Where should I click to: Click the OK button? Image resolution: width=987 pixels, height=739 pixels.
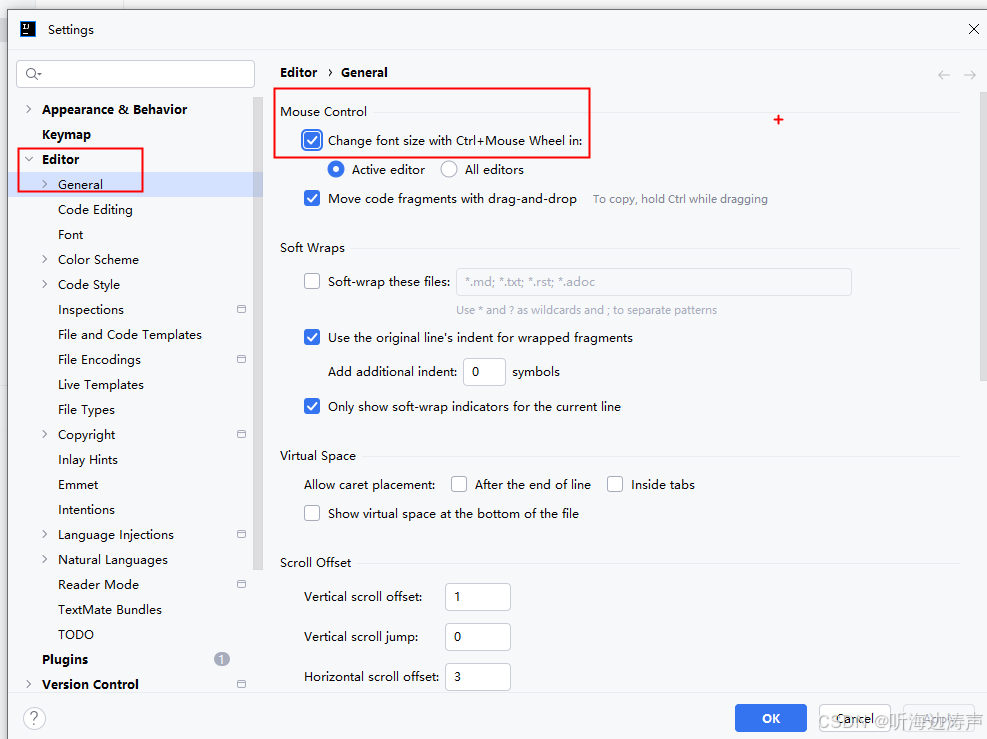pos(770,718)
